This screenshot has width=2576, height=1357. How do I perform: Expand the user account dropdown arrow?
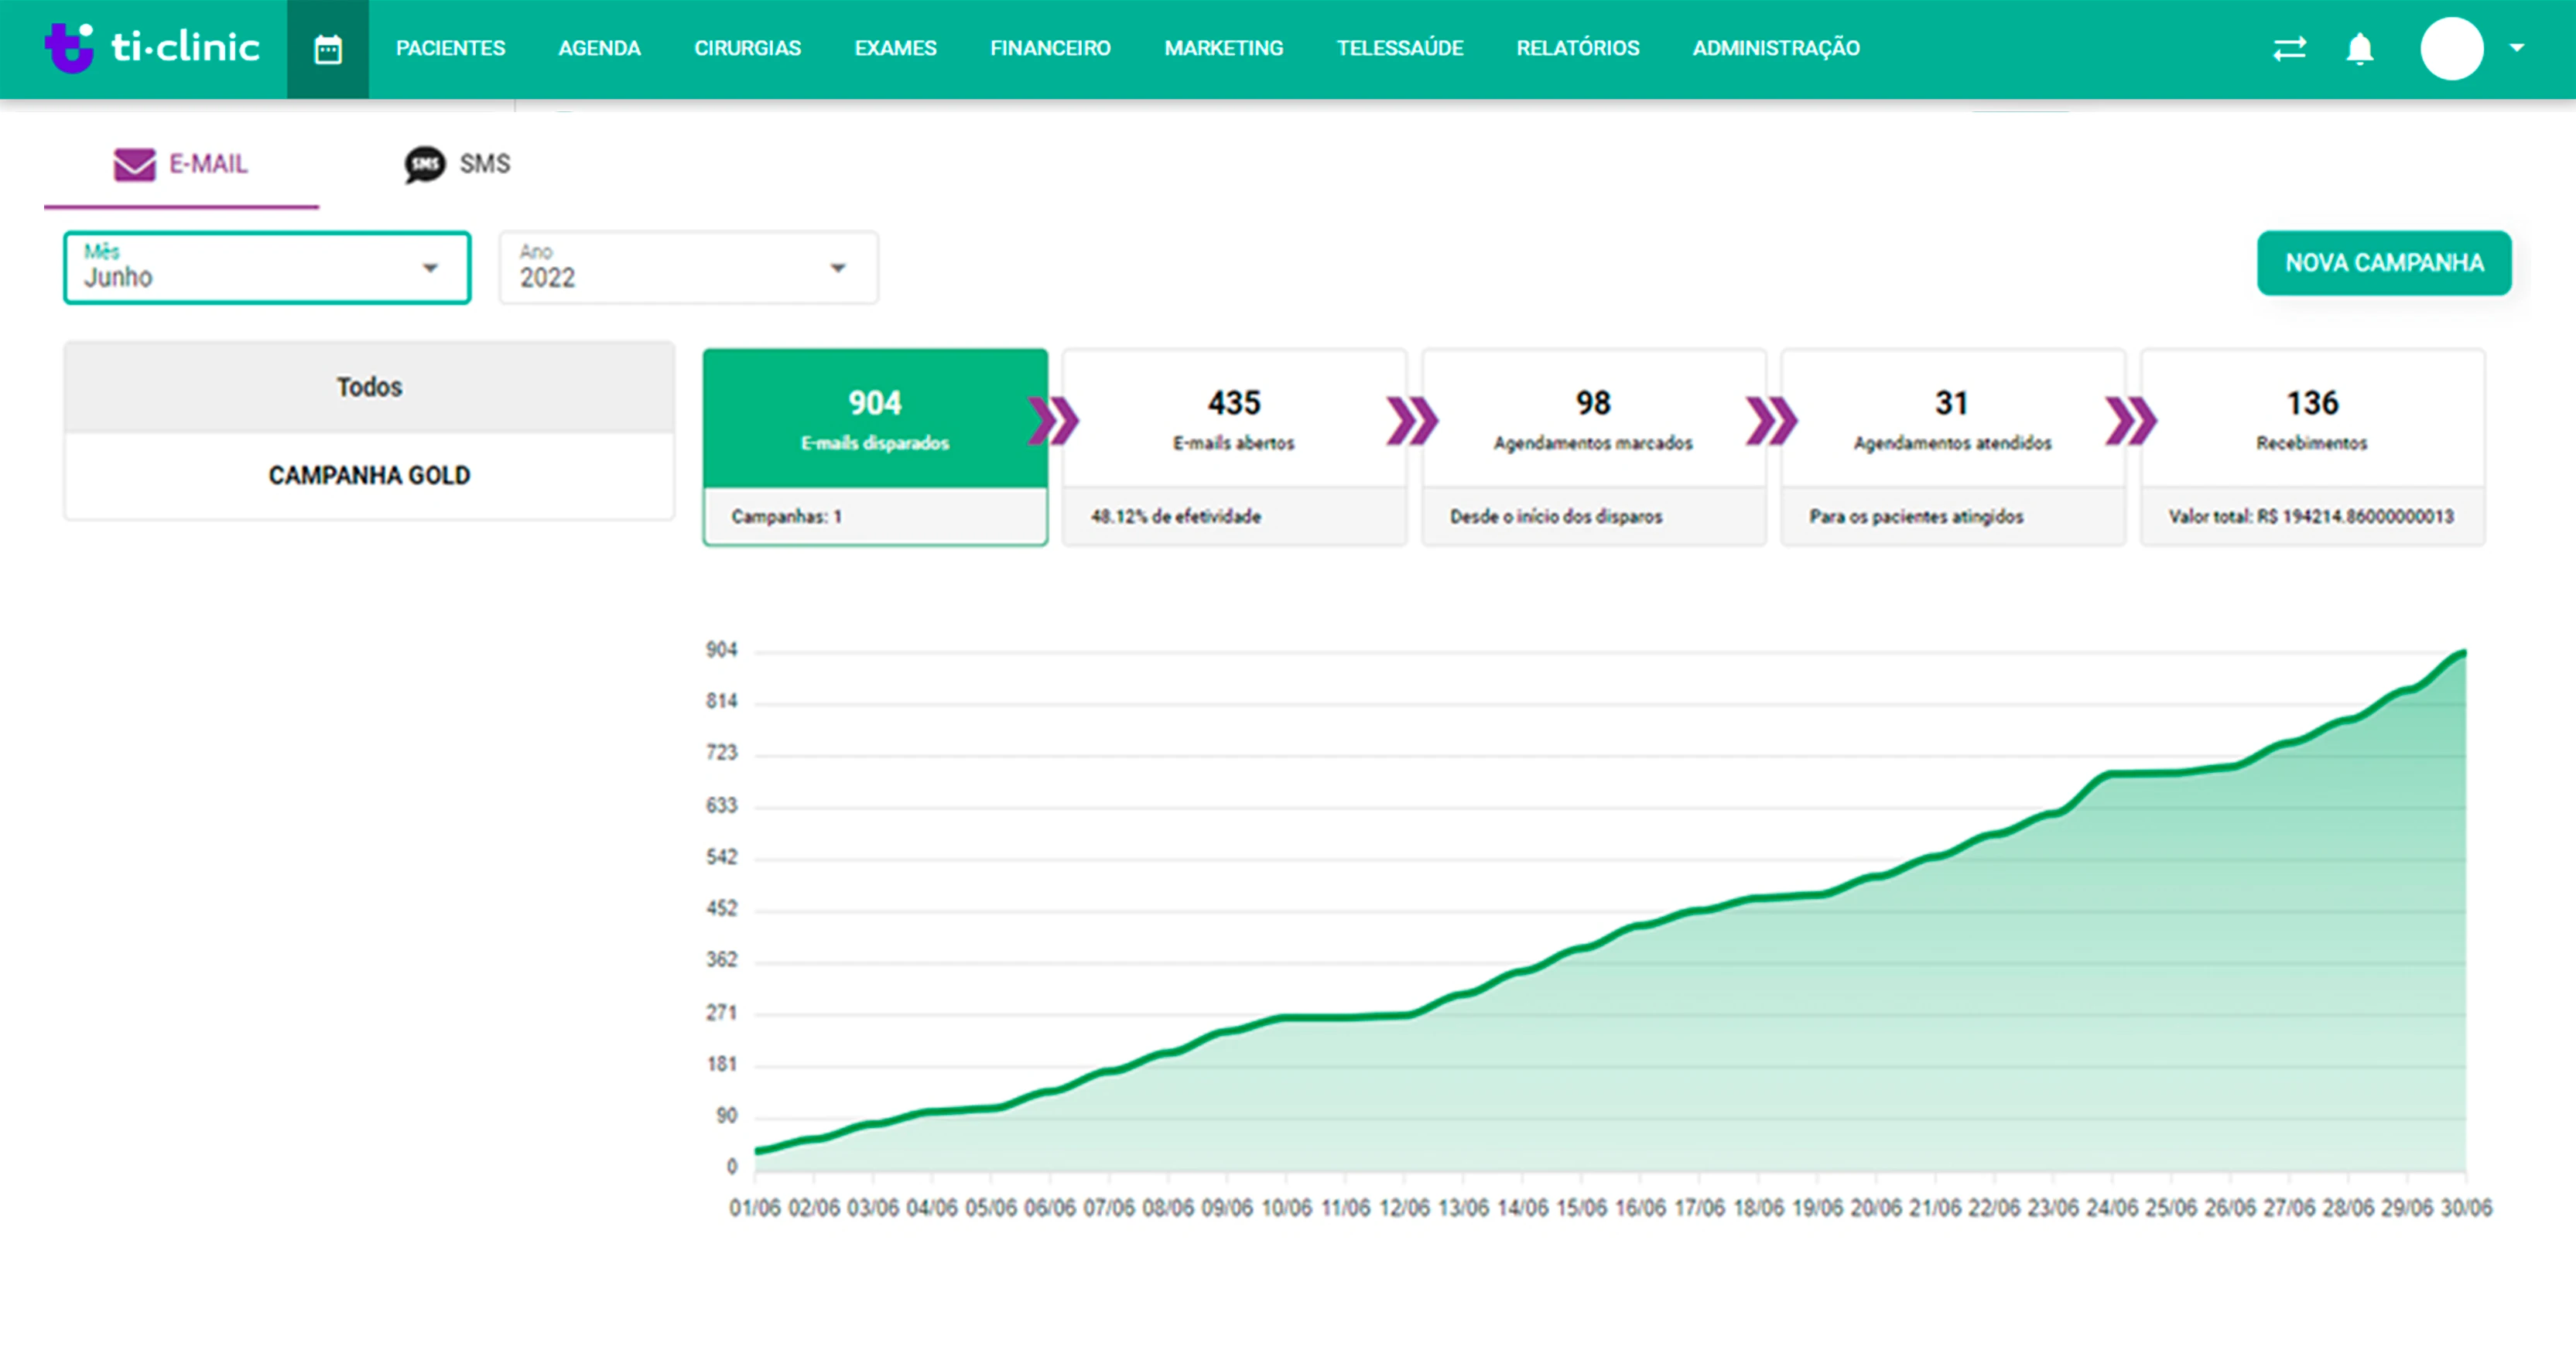pyautogui.click(x=2517, y=47)
